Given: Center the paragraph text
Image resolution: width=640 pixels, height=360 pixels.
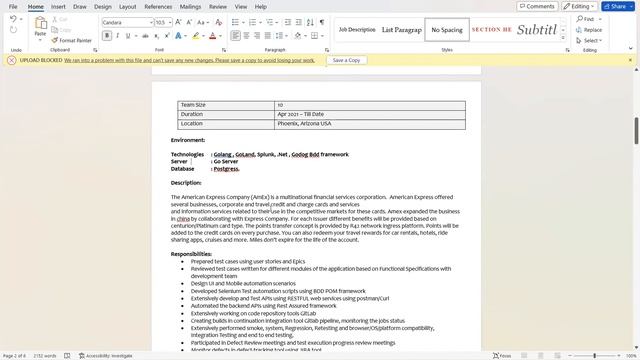Looking at the screenshot, I should pyautogui.click(x=247, y=36).
